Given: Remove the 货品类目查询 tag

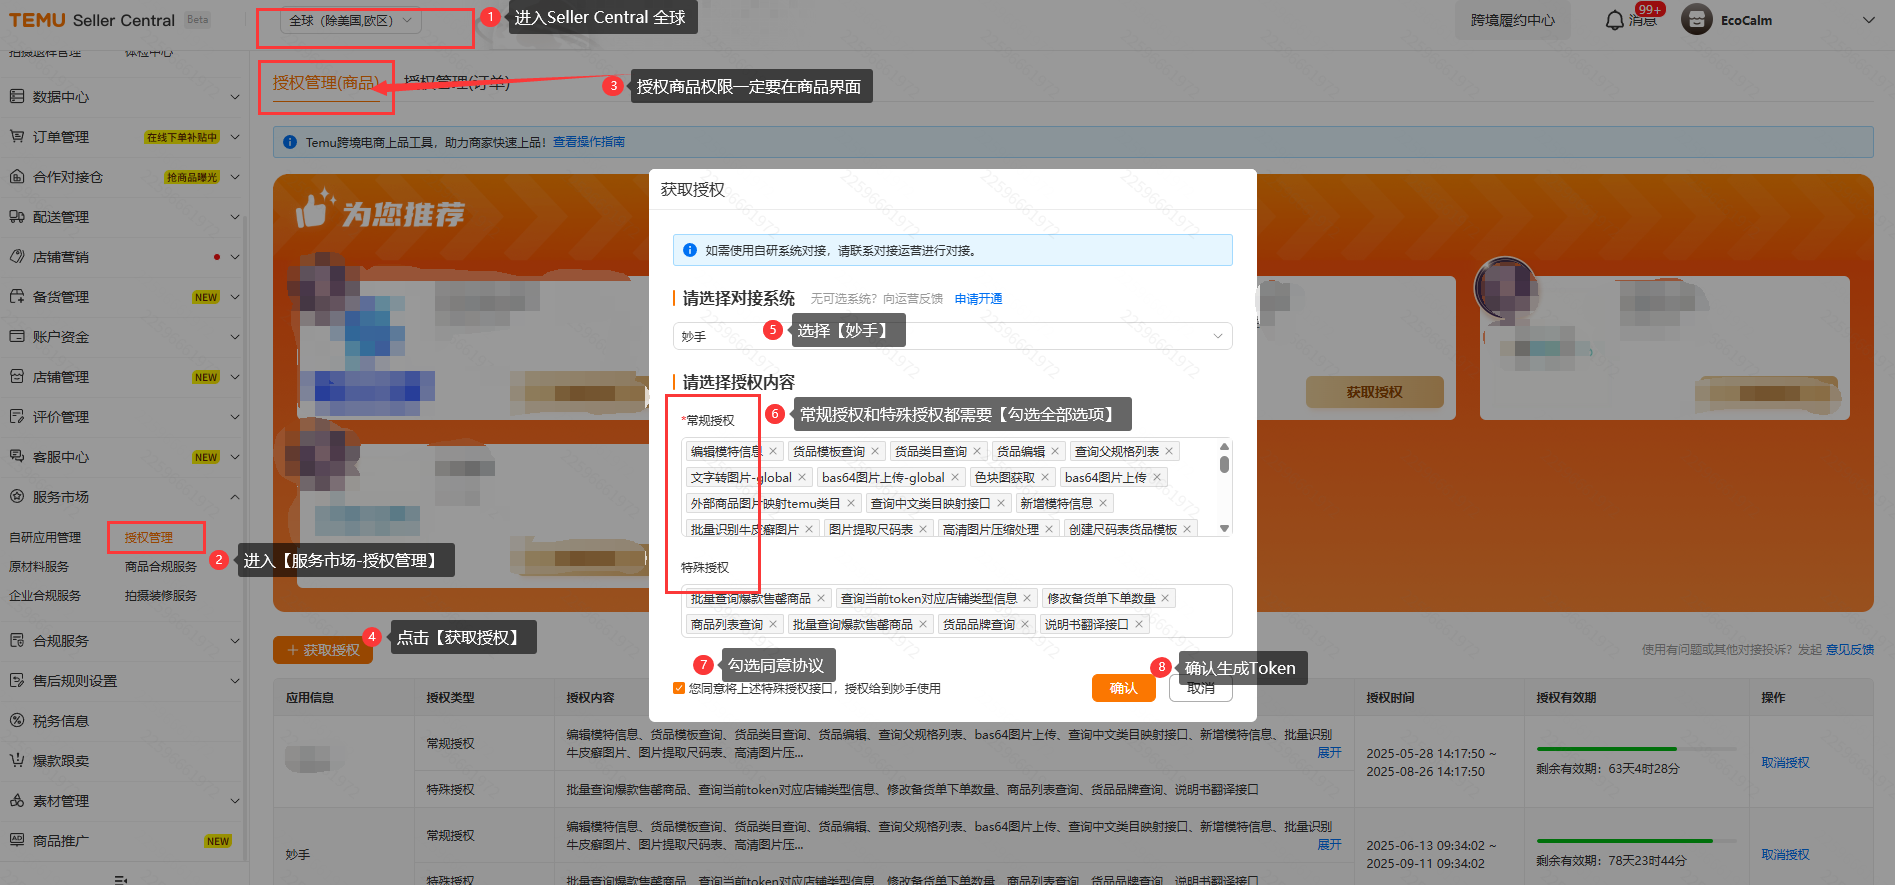Looking at the screenshot, I should pos(977,452).
